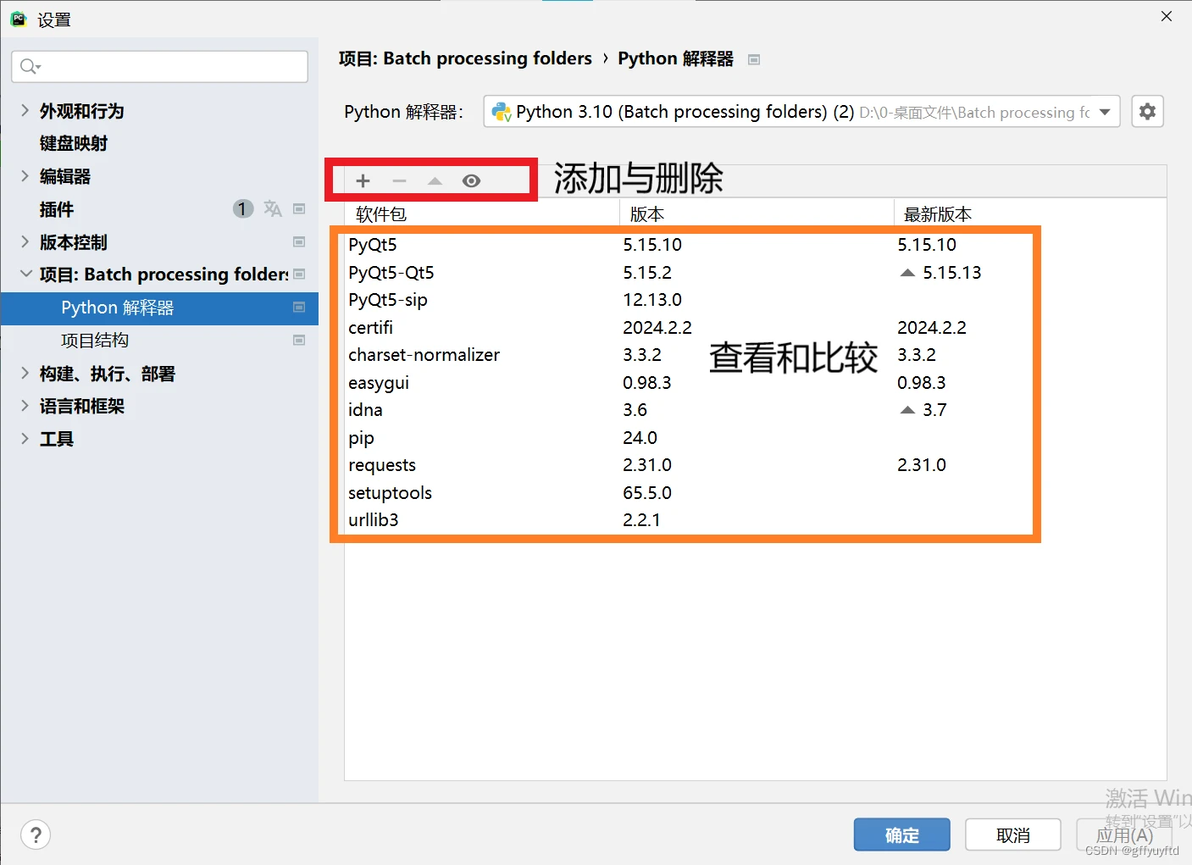Screen dimensions: 1192x865
Task: Click project-level icon beside 版本控制
Action: (300, 242)
